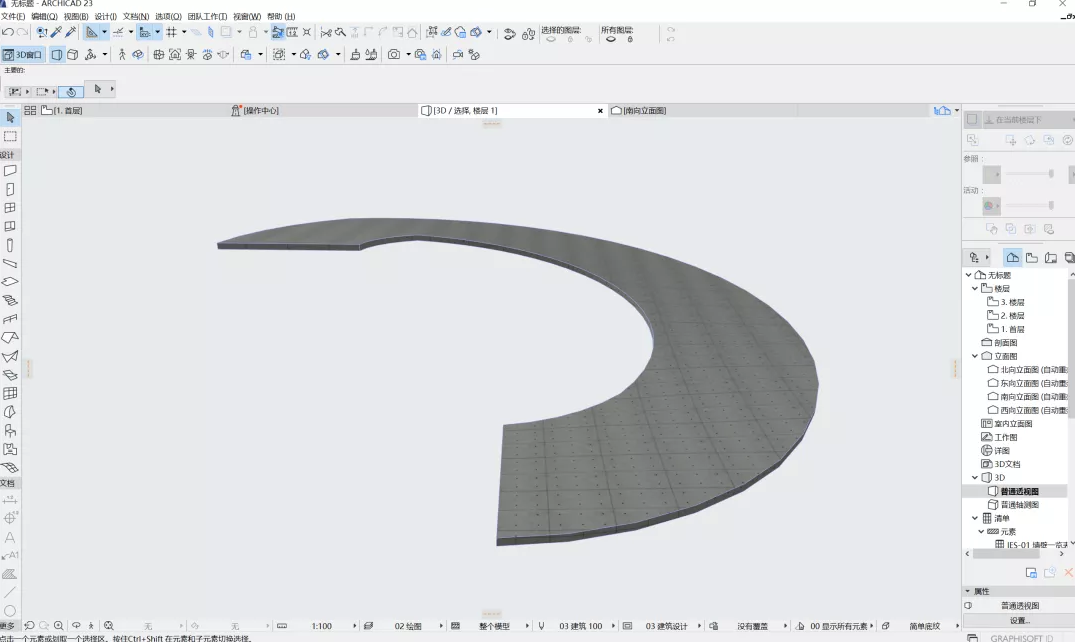This screenshot has width=1075, height=642.
Task: Select 2. 楼层 in navigator tree
Action: tap(1012, 316)
